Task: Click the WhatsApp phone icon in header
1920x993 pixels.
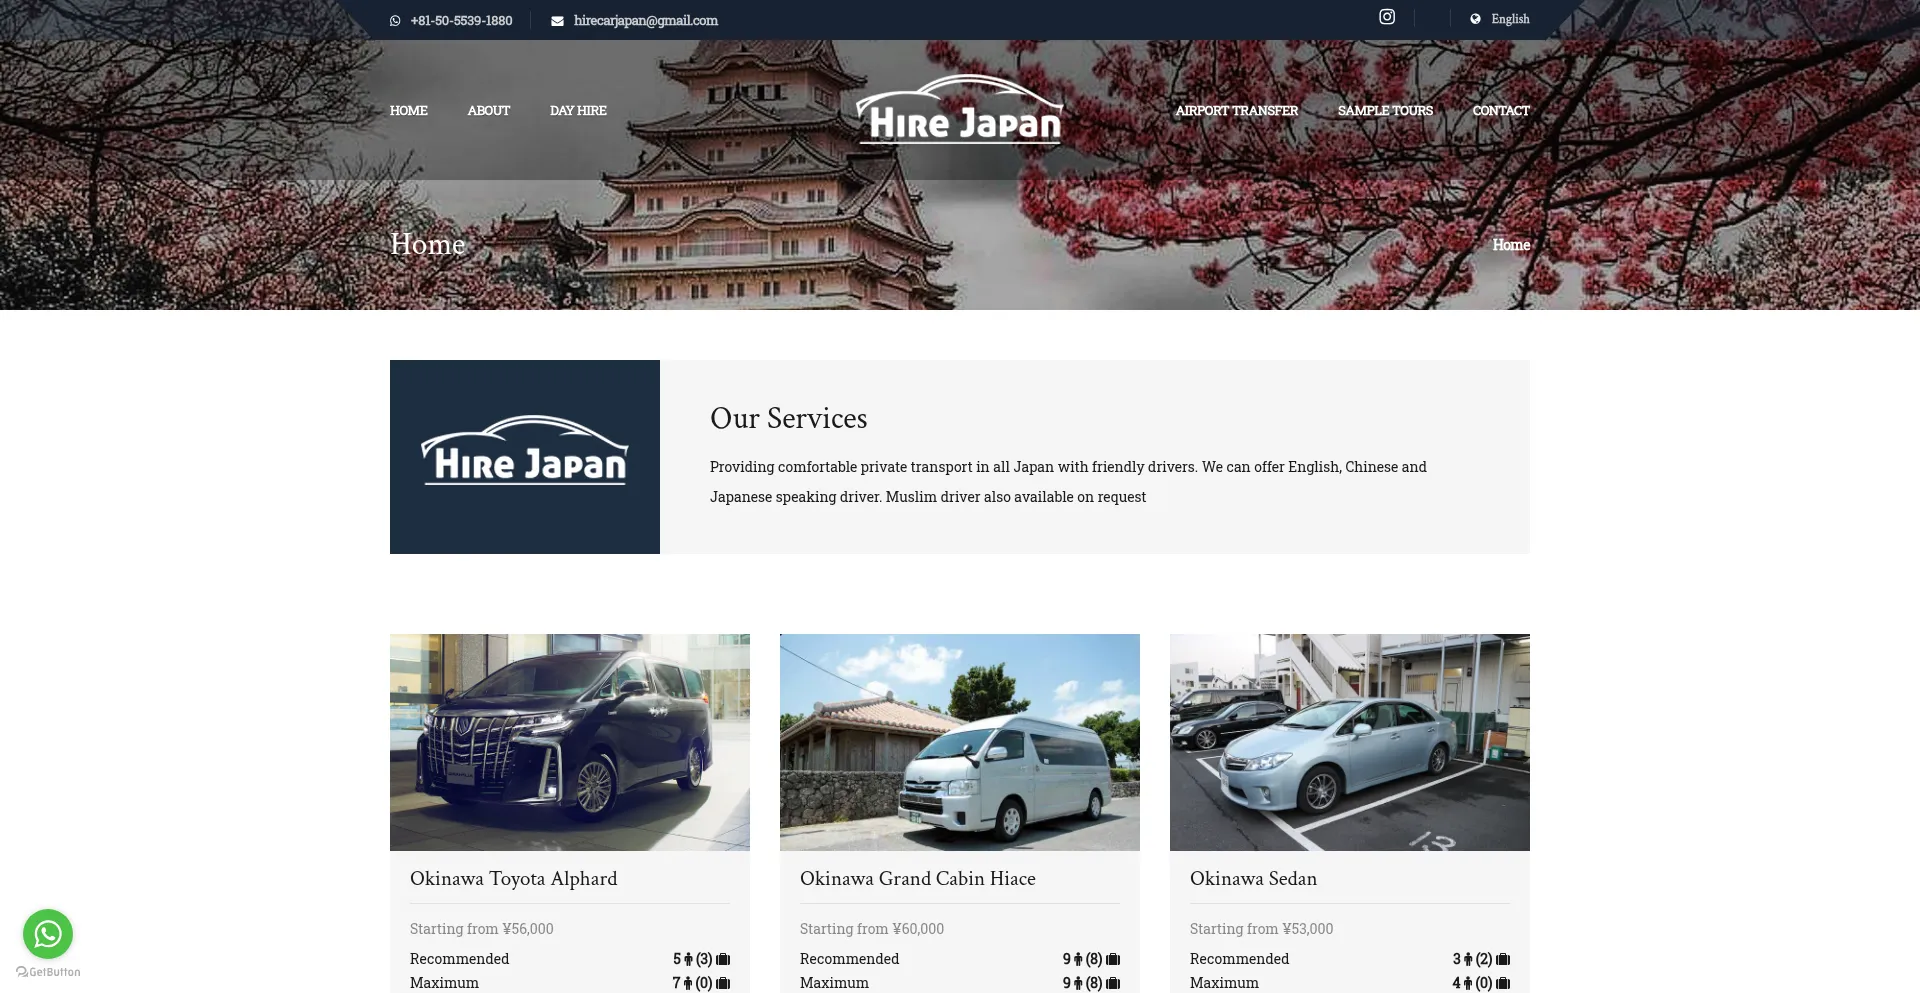Action: tap(395, 21)
